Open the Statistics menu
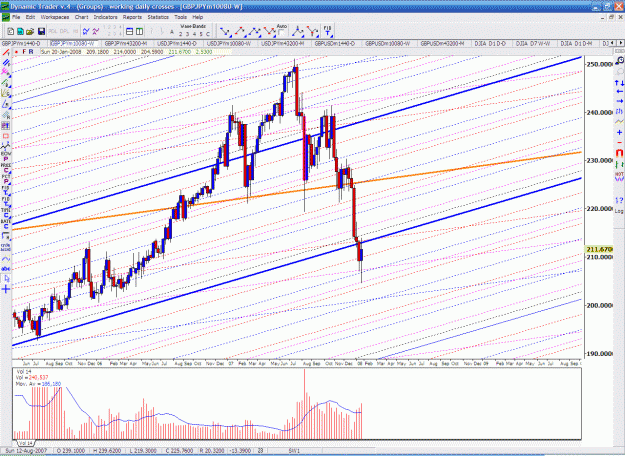The width and height of the screenshot is (625, 456). coord(158,17)
